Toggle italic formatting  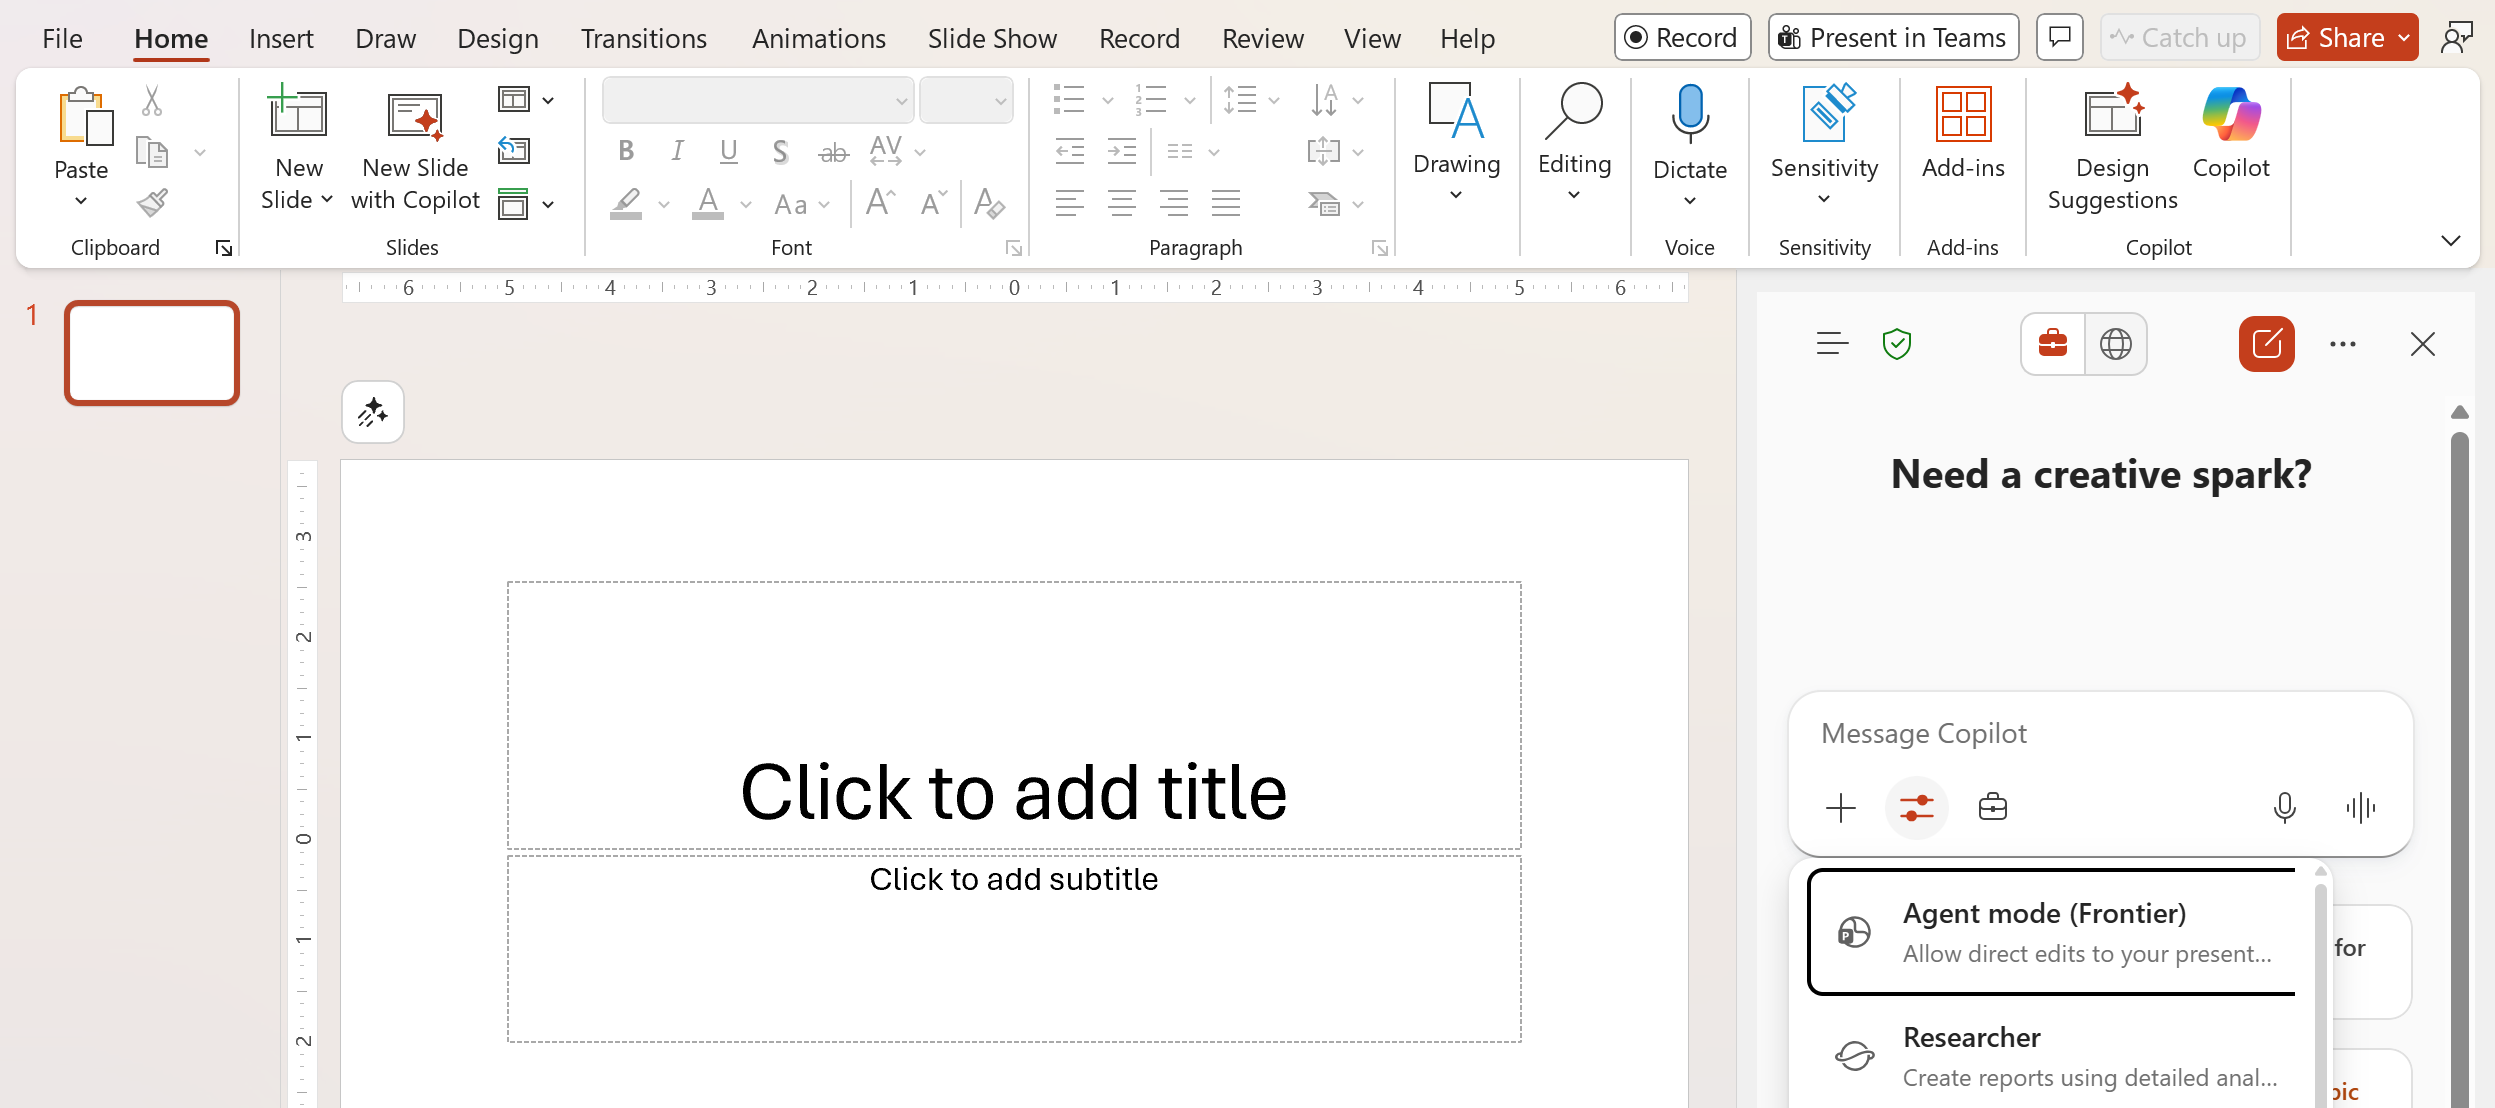tap(677, 150)
